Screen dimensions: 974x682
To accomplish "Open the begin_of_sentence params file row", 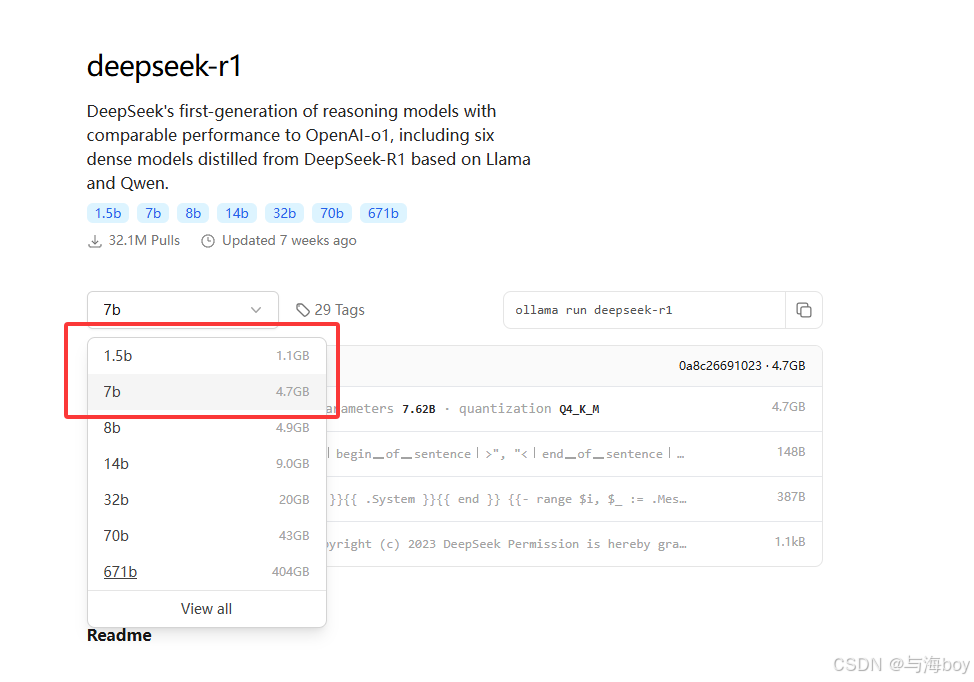I will (x=575, y=454).
